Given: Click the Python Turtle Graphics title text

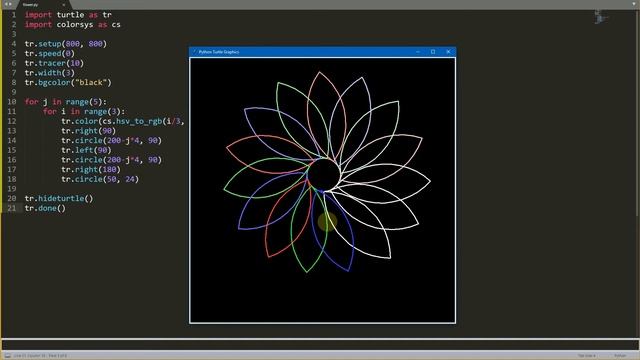Looking at the screenshot, I should [x=219, y=52].
